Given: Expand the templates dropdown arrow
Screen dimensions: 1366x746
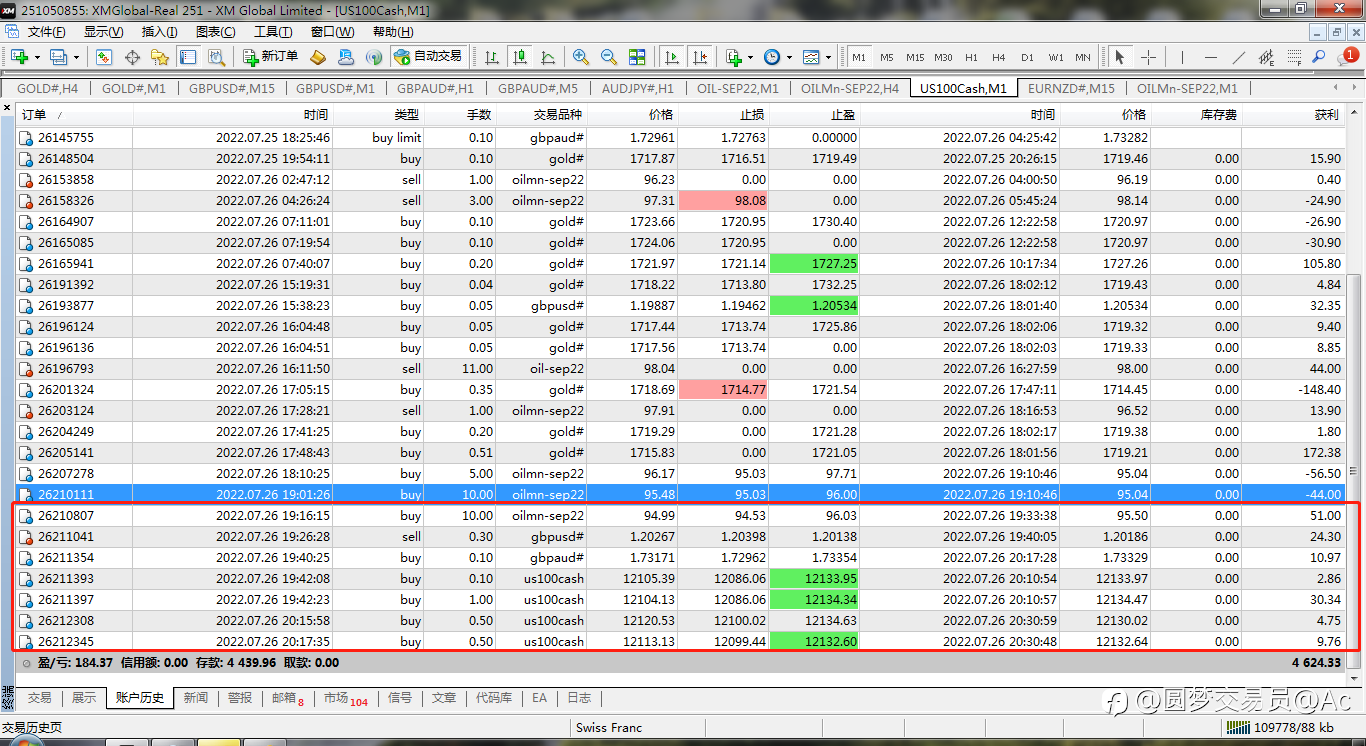Looking at the screenshot, I should click(x=828, y=57).
